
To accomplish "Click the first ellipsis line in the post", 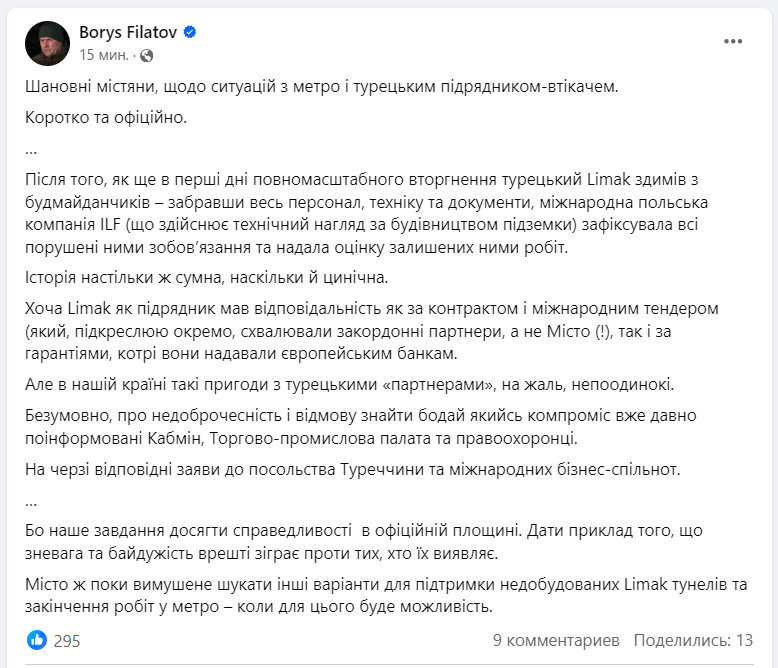I will tap(31, 148).
